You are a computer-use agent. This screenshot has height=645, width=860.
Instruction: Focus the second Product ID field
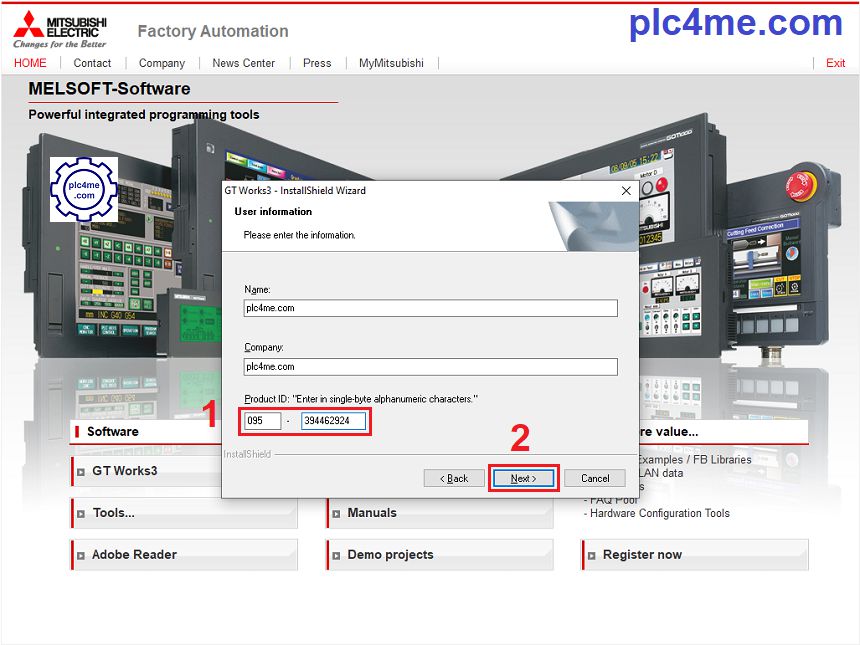333,421
